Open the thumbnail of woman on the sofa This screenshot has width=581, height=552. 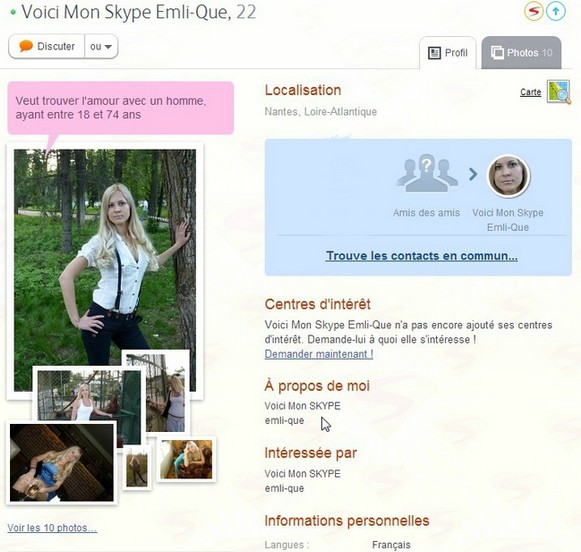186,459
